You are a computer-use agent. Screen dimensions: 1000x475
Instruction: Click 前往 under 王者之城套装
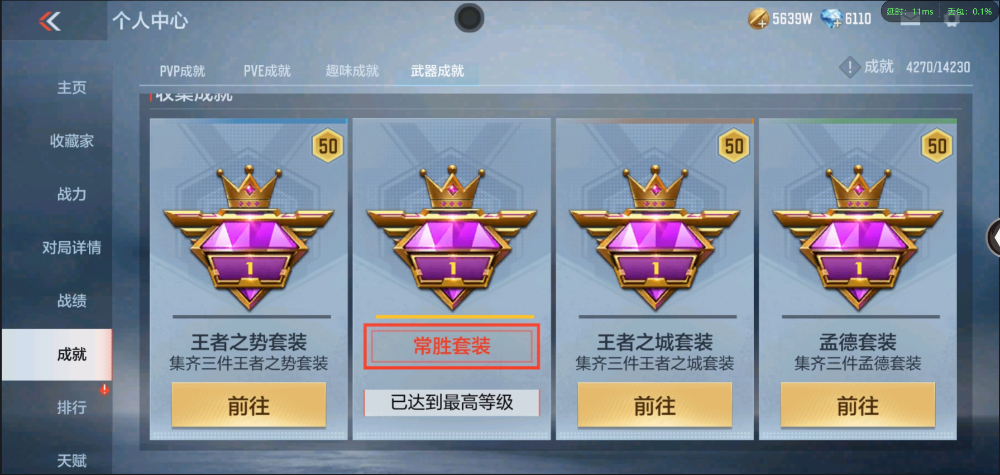point(655,405)
